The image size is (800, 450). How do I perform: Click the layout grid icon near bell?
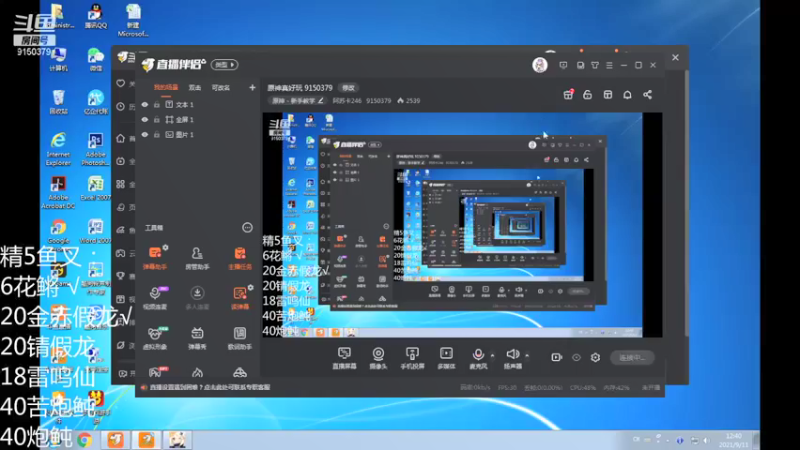click(x=608, y=95)
